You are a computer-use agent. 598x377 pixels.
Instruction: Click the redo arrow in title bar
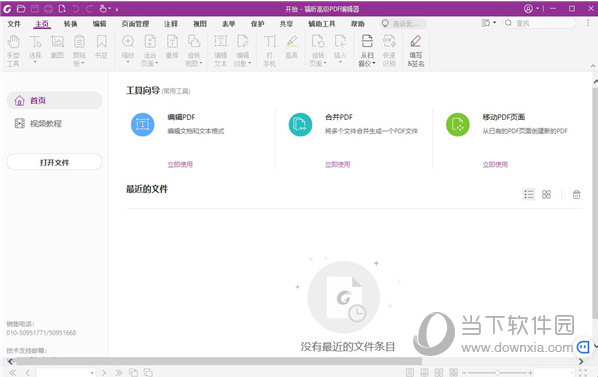[89, 8]
